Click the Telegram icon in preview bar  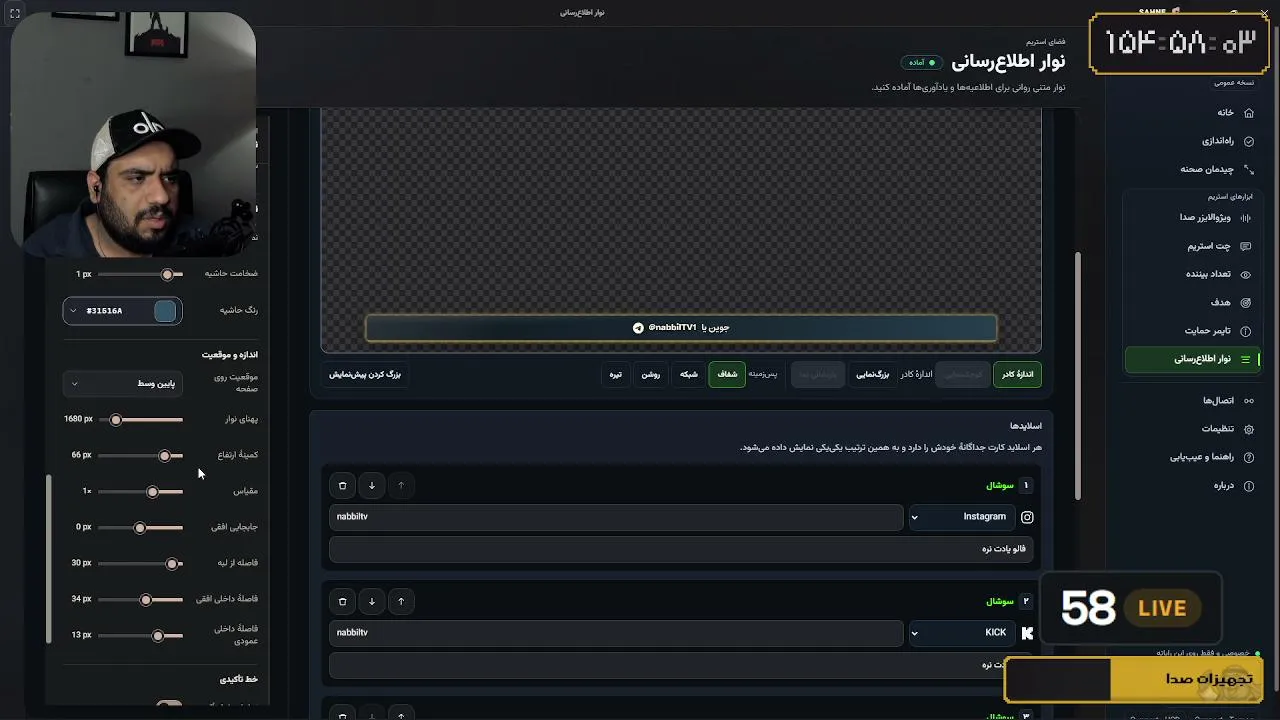tap(638, 328)
